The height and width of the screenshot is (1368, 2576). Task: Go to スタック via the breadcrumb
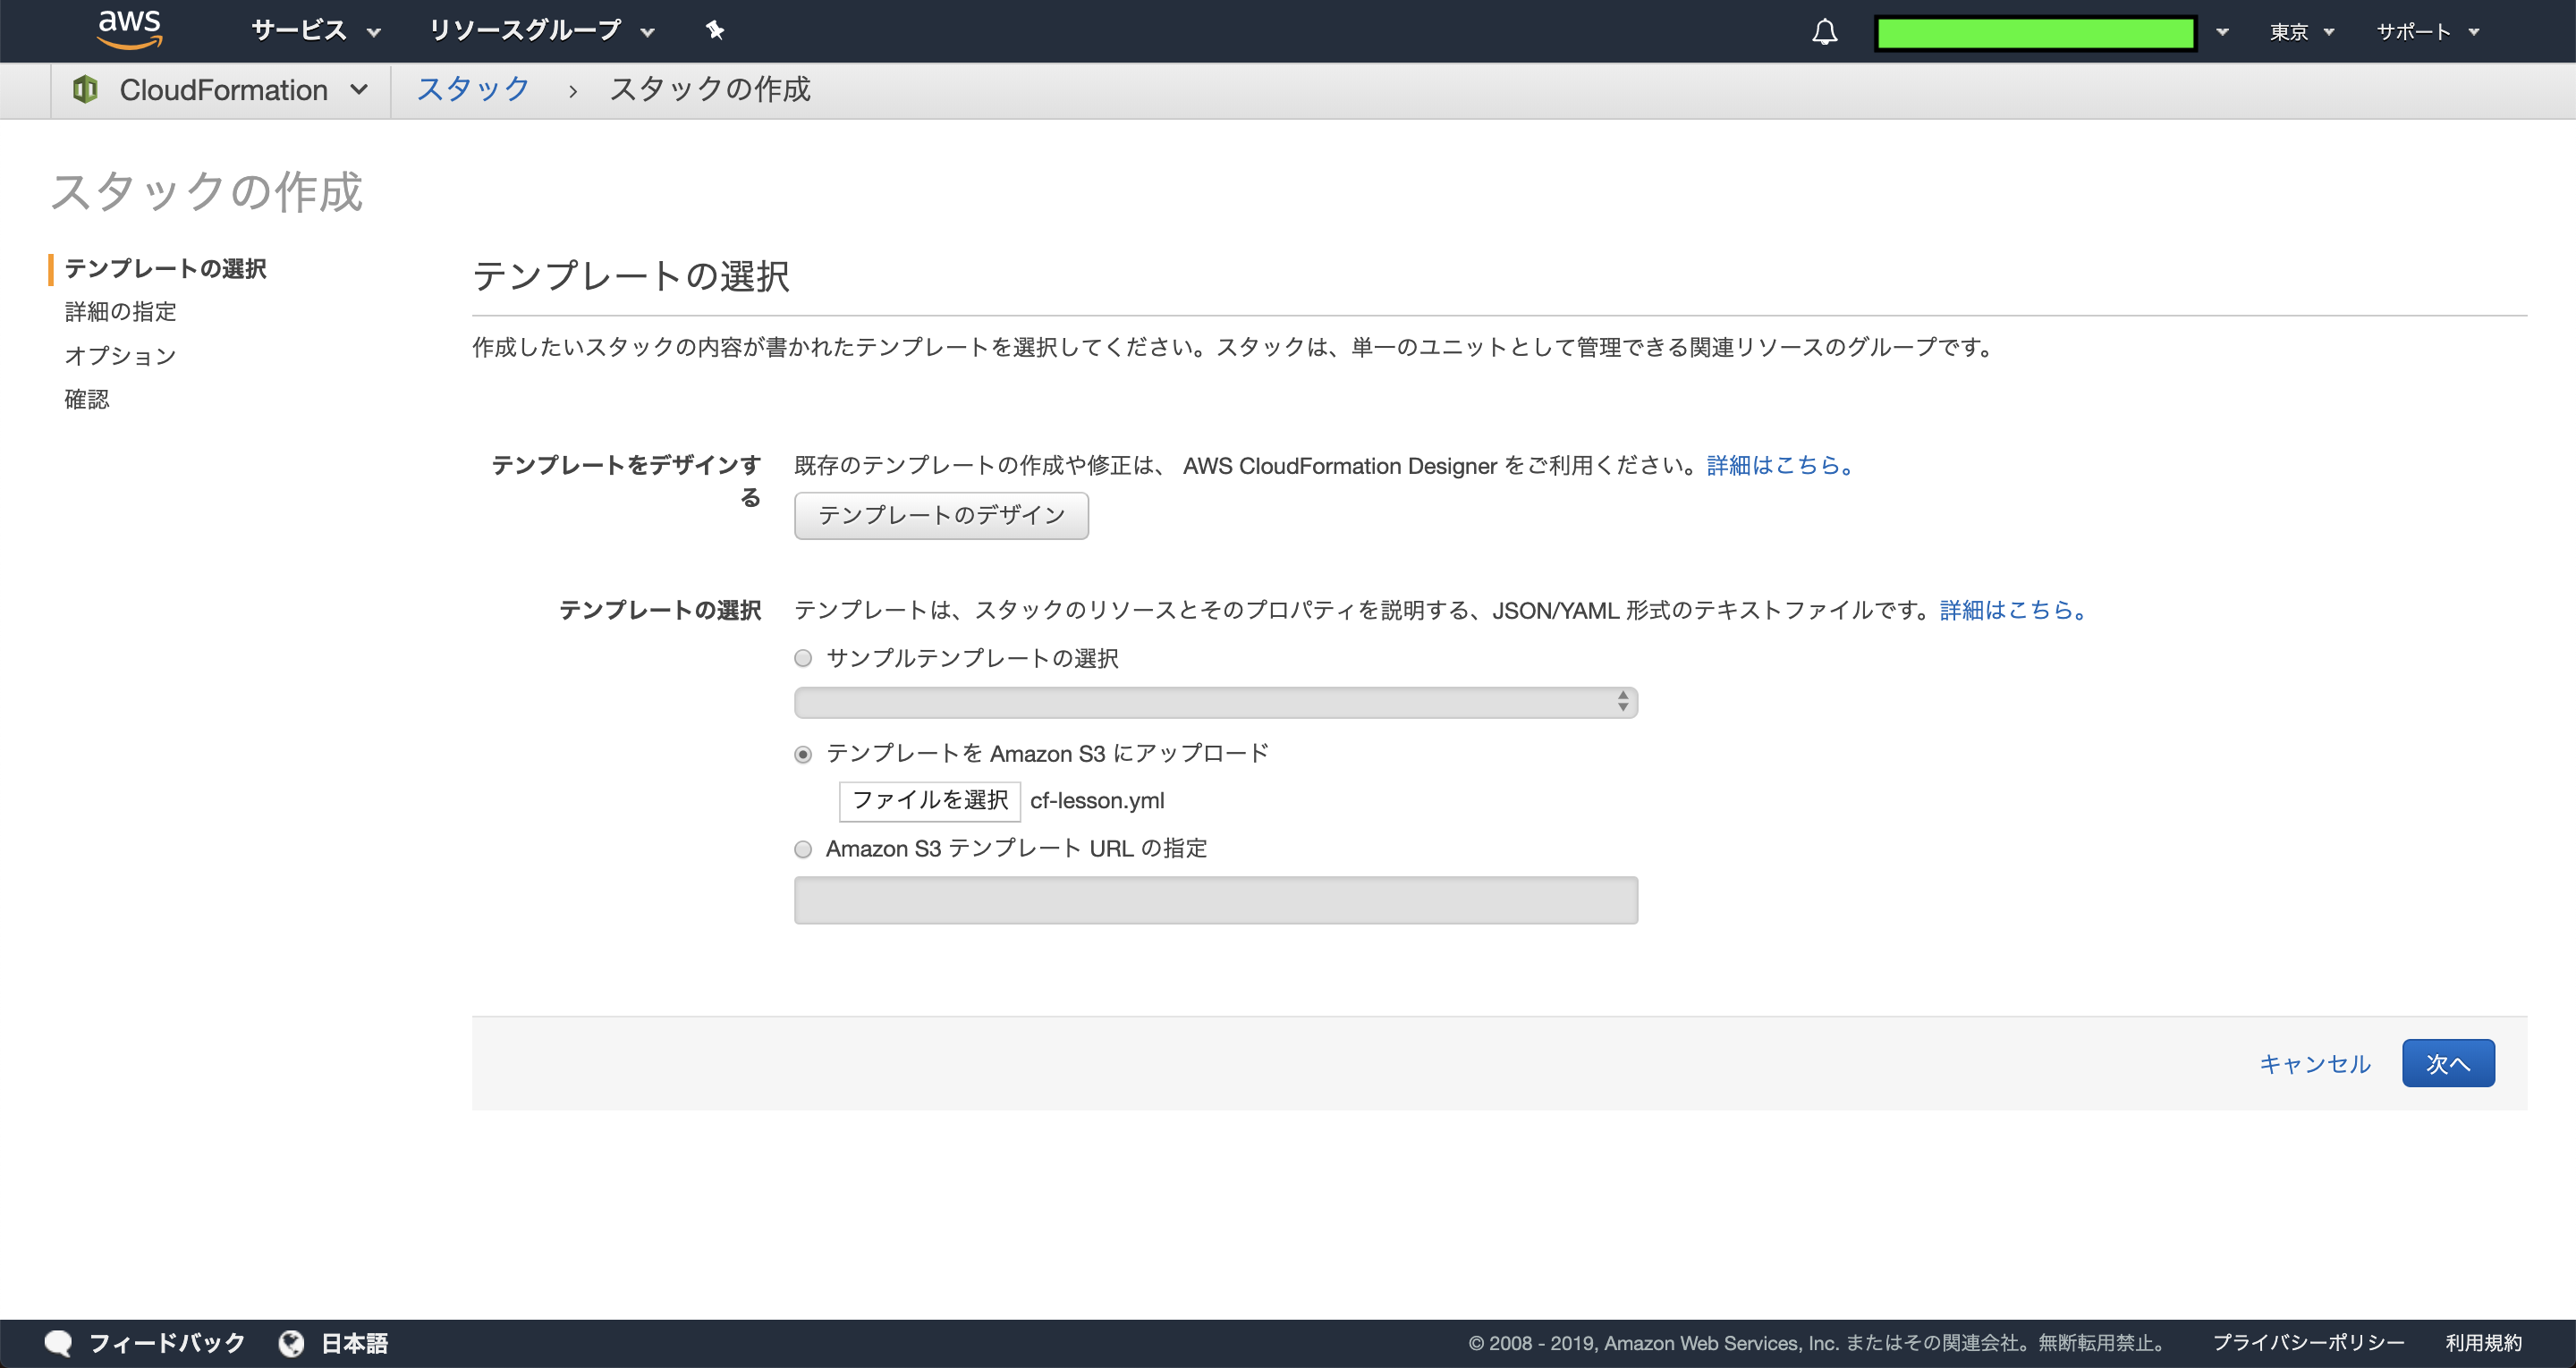(472, 89)
